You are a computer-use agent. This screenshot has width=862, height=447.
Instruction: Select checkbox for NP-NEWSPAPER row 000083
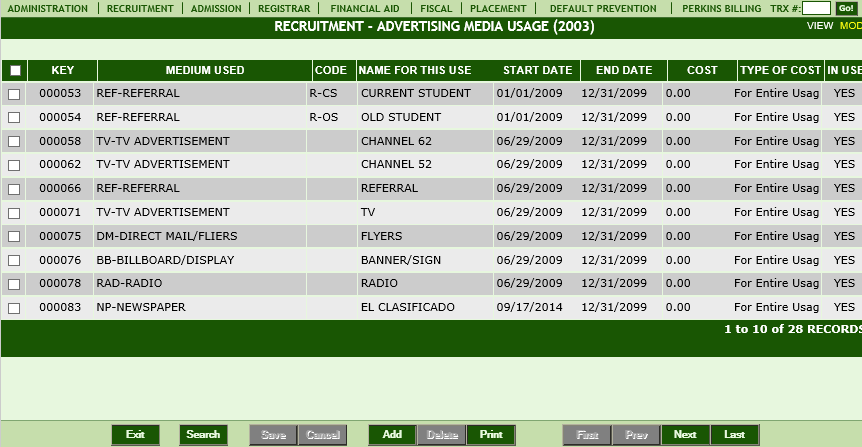14,308
